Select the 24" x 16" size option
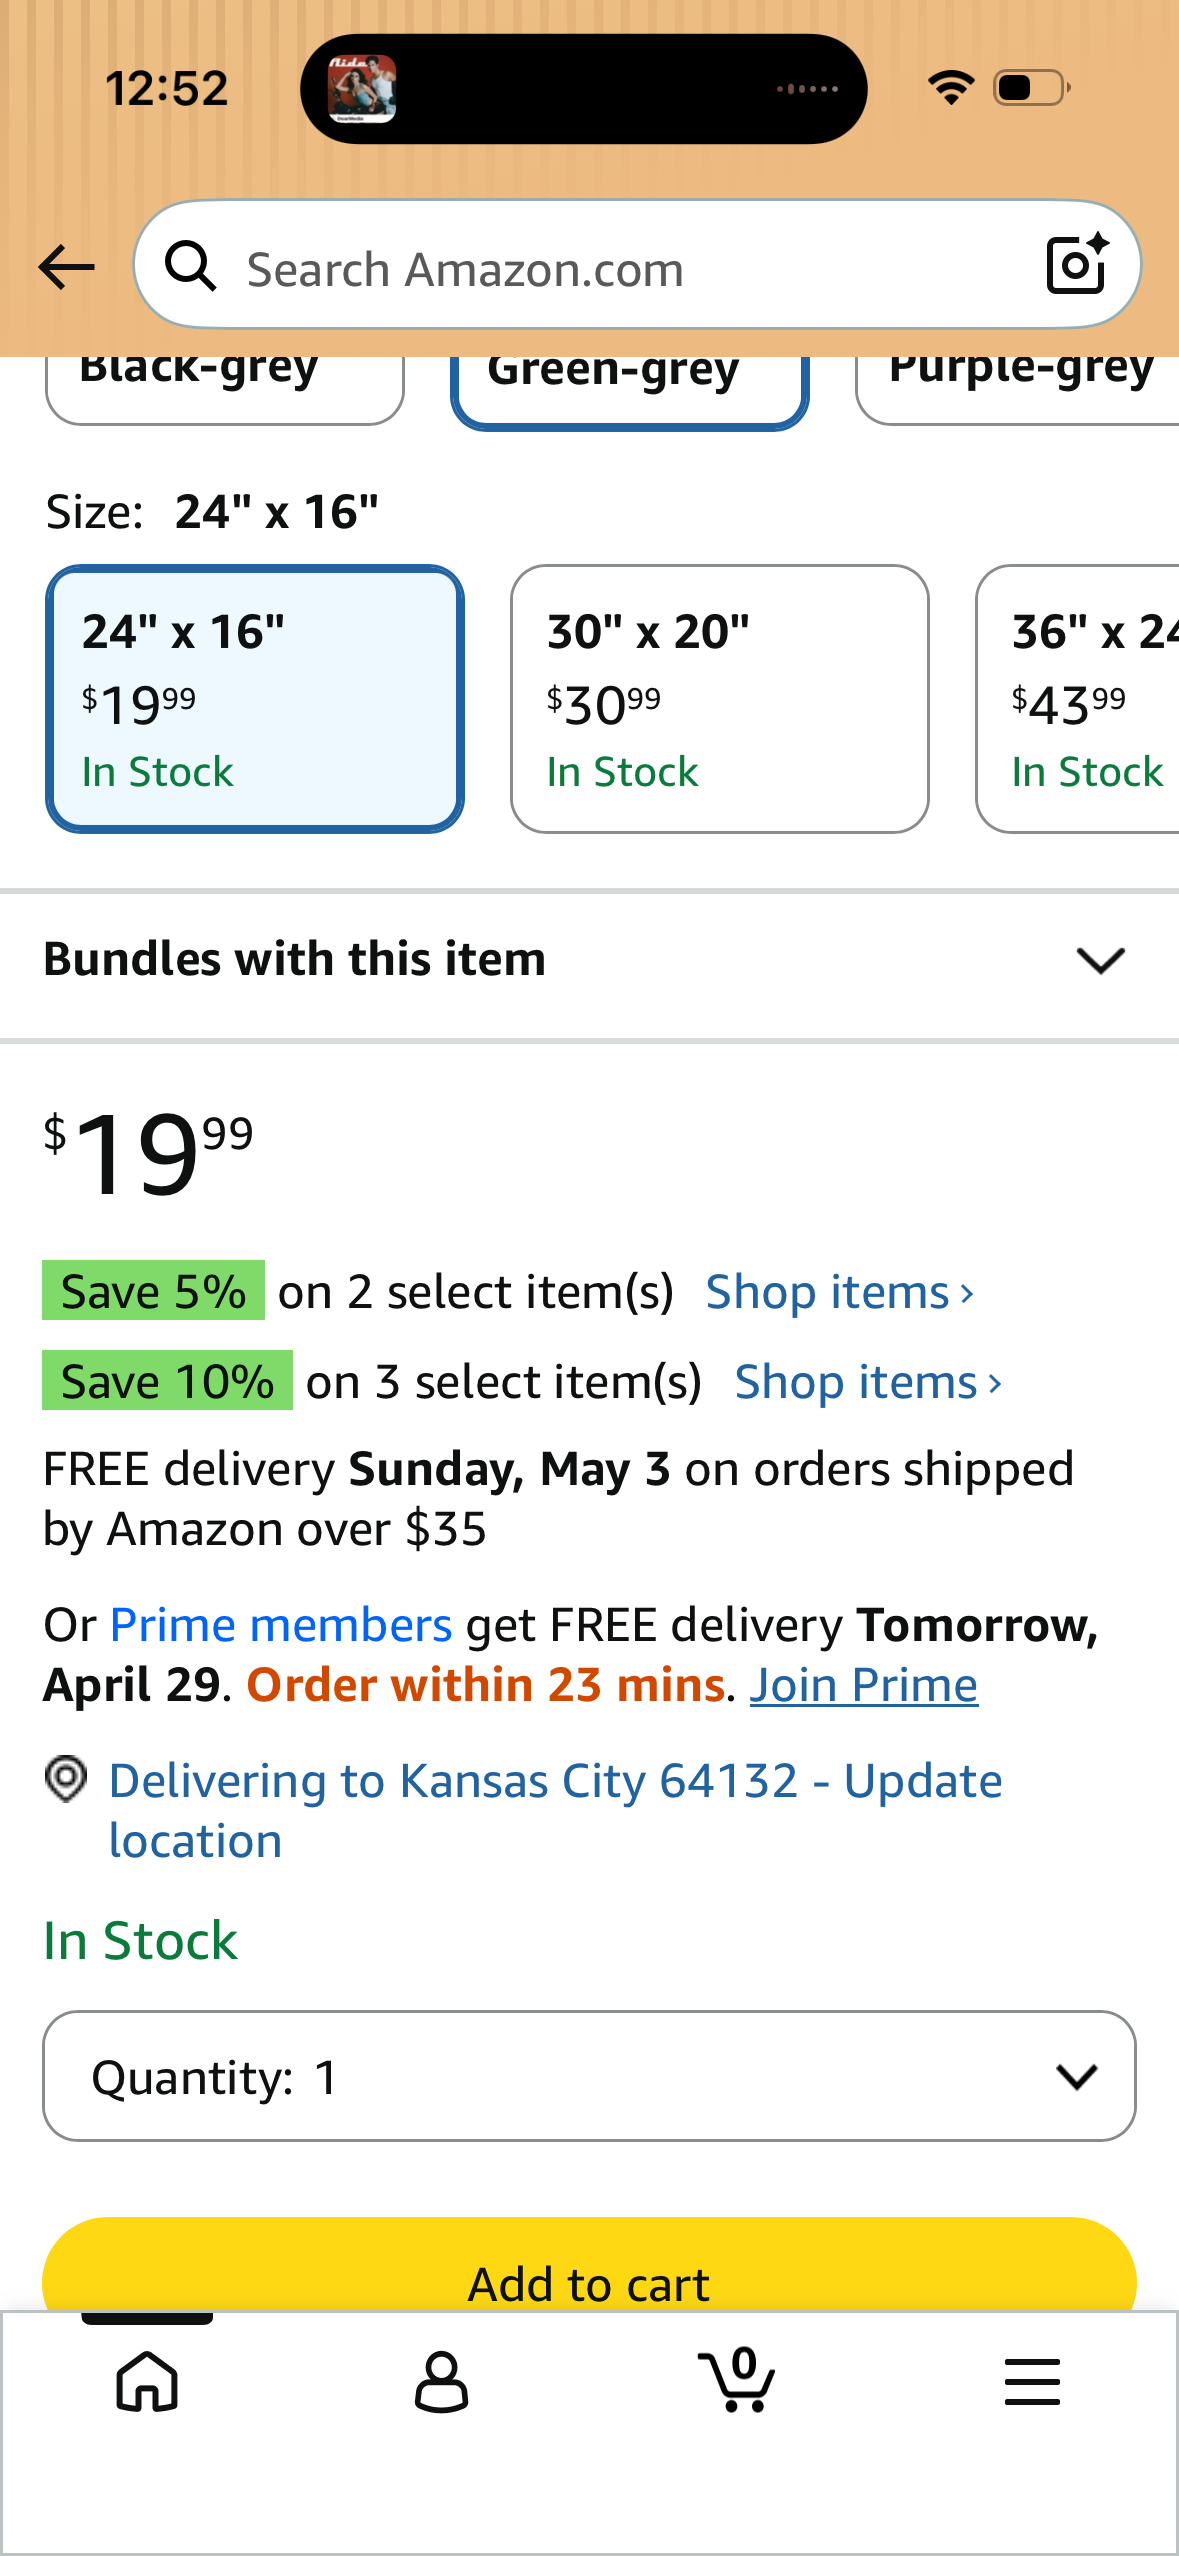1179x2556 pixels. 254,699
